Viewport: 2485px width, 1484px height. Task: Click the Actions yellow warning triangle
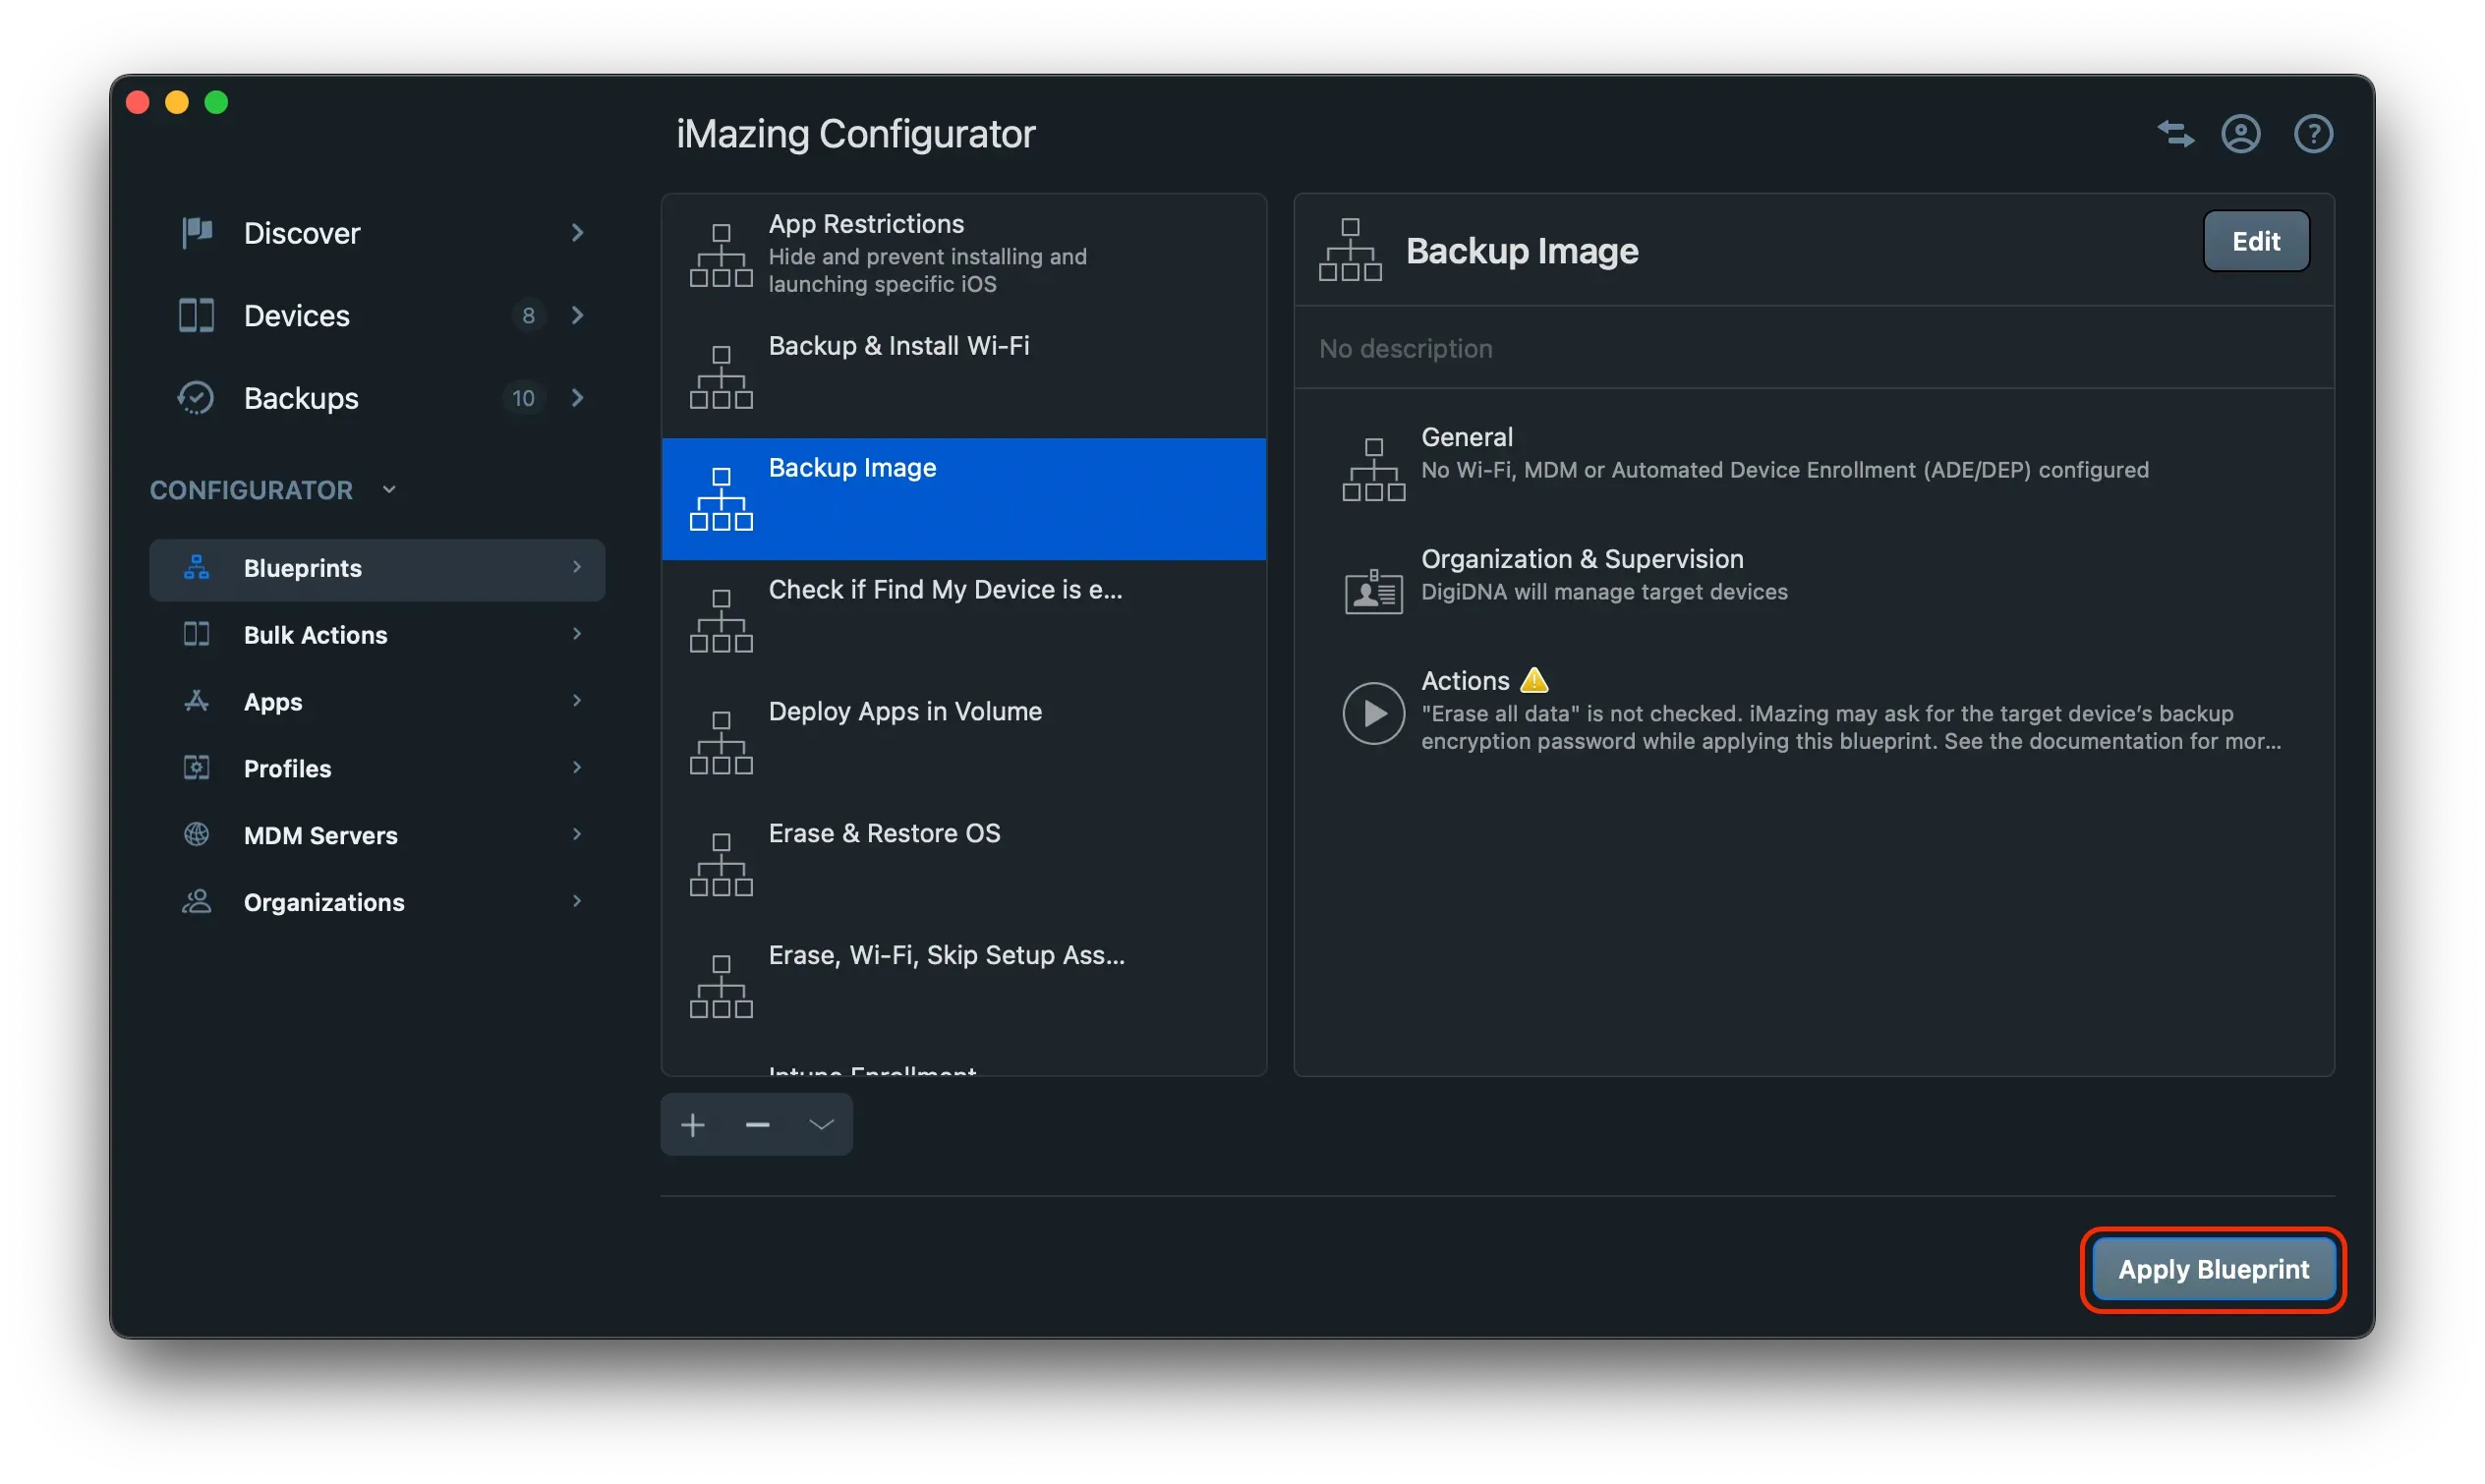(1534, 681)
